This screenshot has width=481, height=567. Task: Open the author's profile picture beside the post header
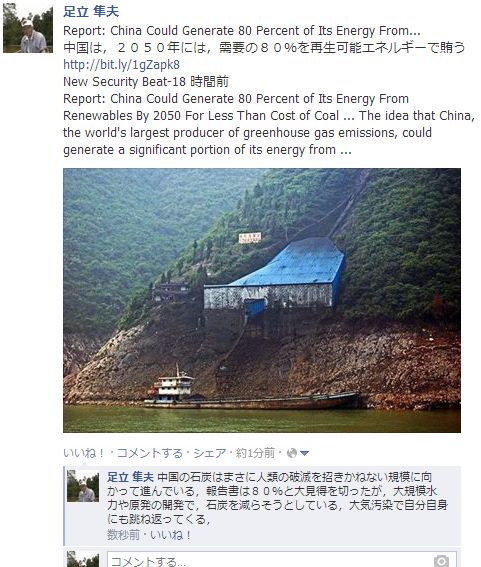click(x=28, y=28)
